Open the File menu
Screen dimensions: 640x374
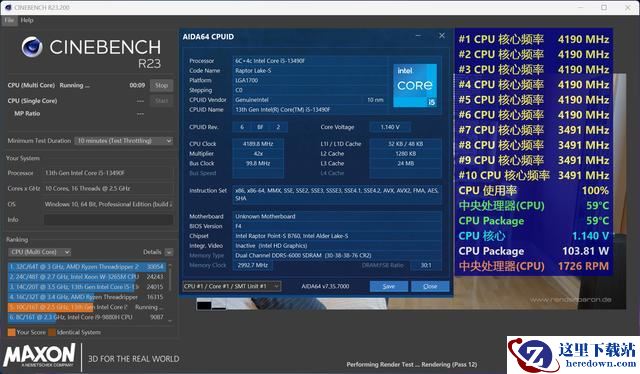click(x=9, y=20)
